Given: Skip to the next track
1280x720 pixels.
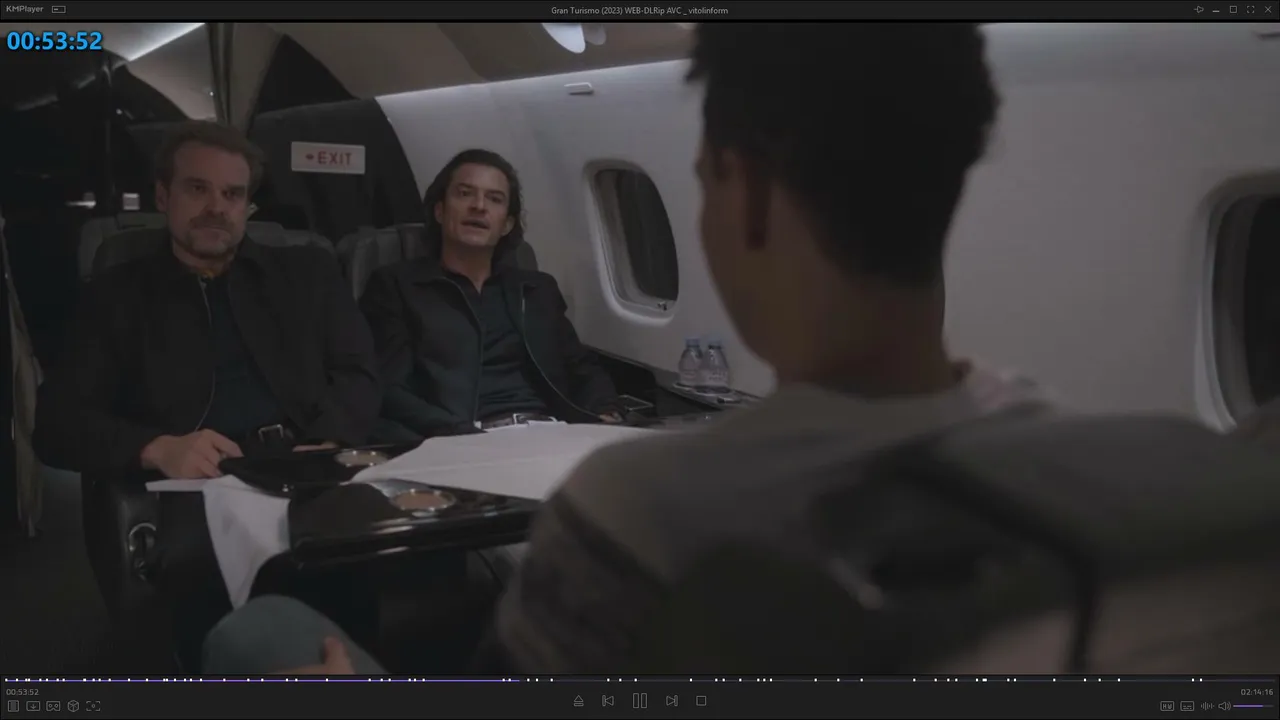Looking at the screenshot, I should pos(672,701).
